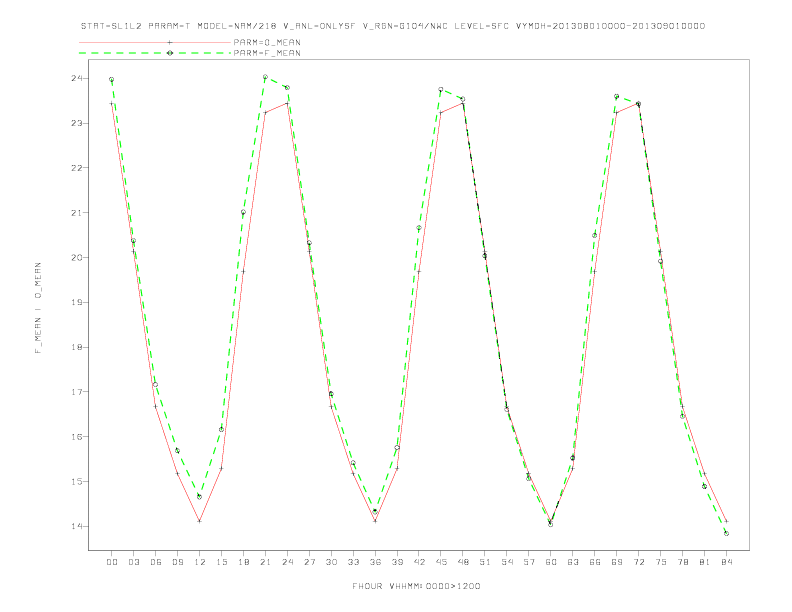Click x-axis forecast hour label 33
792x612 pixels.
[354, 562]
